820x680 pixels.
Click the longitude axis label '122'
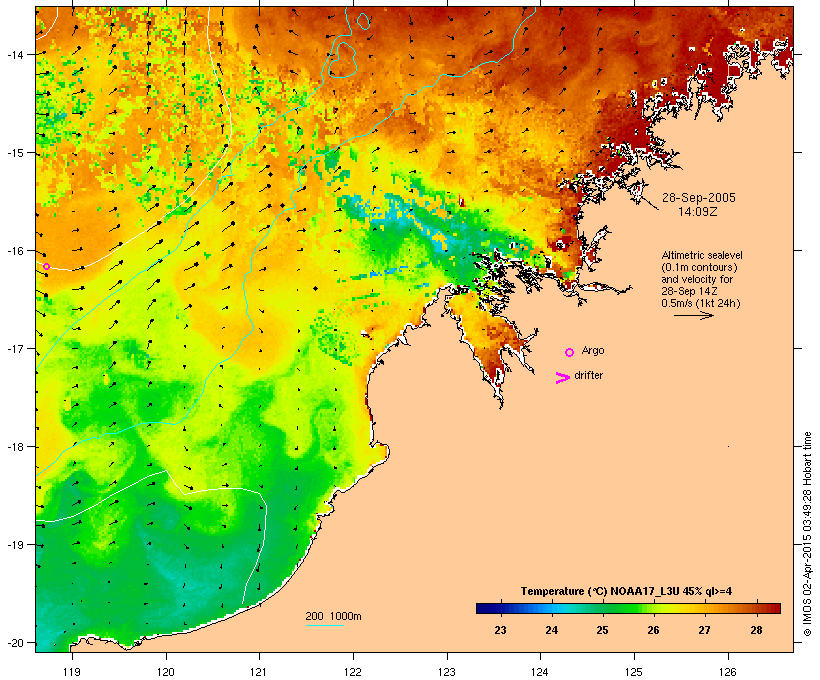(353, 672)
